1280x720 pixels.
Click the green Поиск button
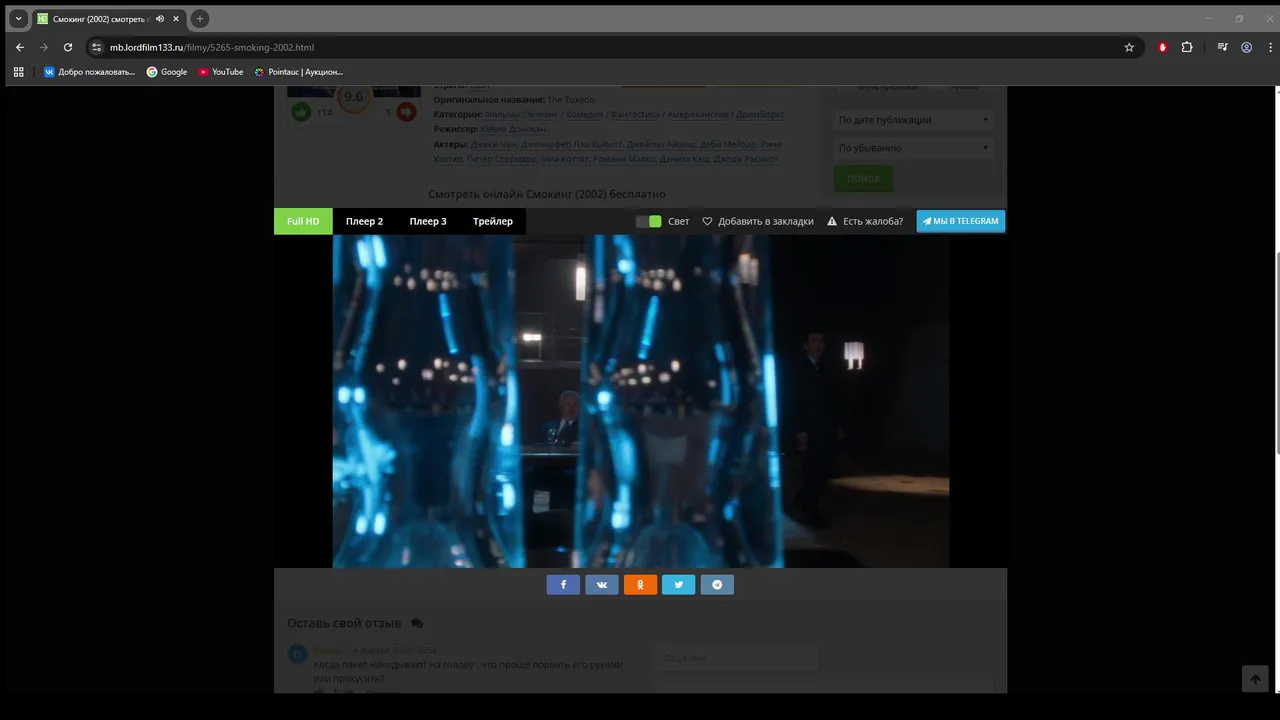click(863, 178)
